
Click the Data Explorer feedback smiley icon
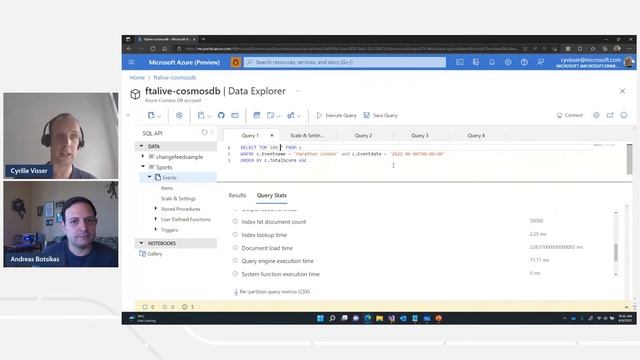[624, 116]
